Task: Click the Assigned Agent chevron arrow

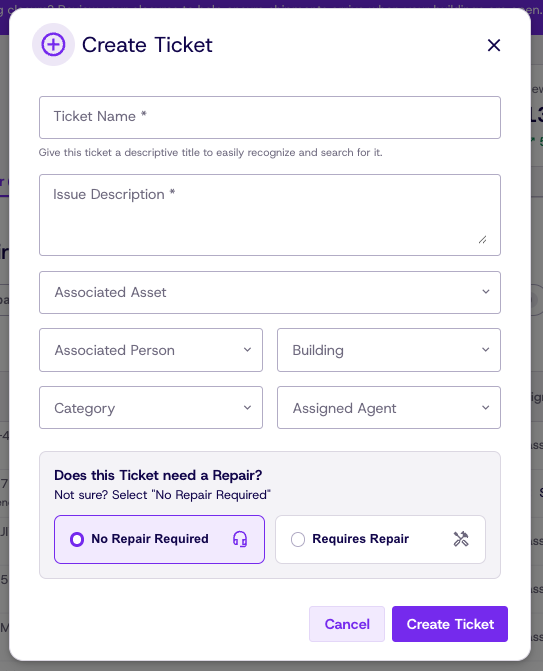Action: tap(486, 408)
